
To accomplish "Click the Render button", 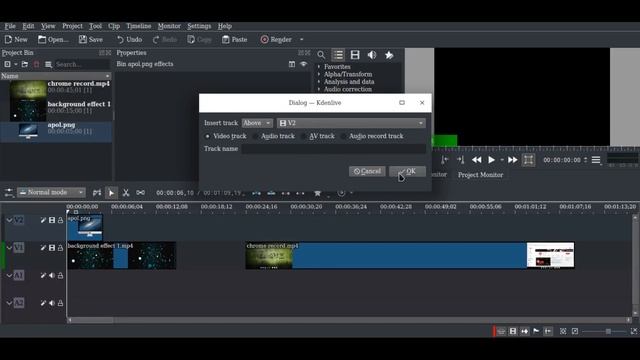I will click(x=276, y=40).
